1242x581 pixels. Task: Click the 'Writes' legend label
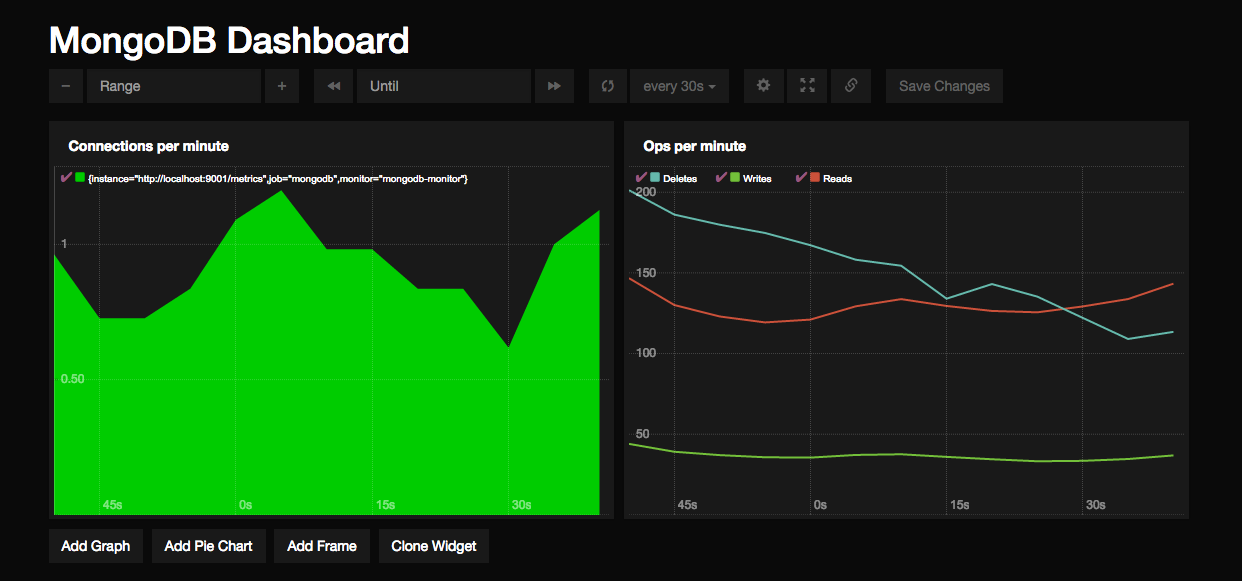click(x=757, y=178)
